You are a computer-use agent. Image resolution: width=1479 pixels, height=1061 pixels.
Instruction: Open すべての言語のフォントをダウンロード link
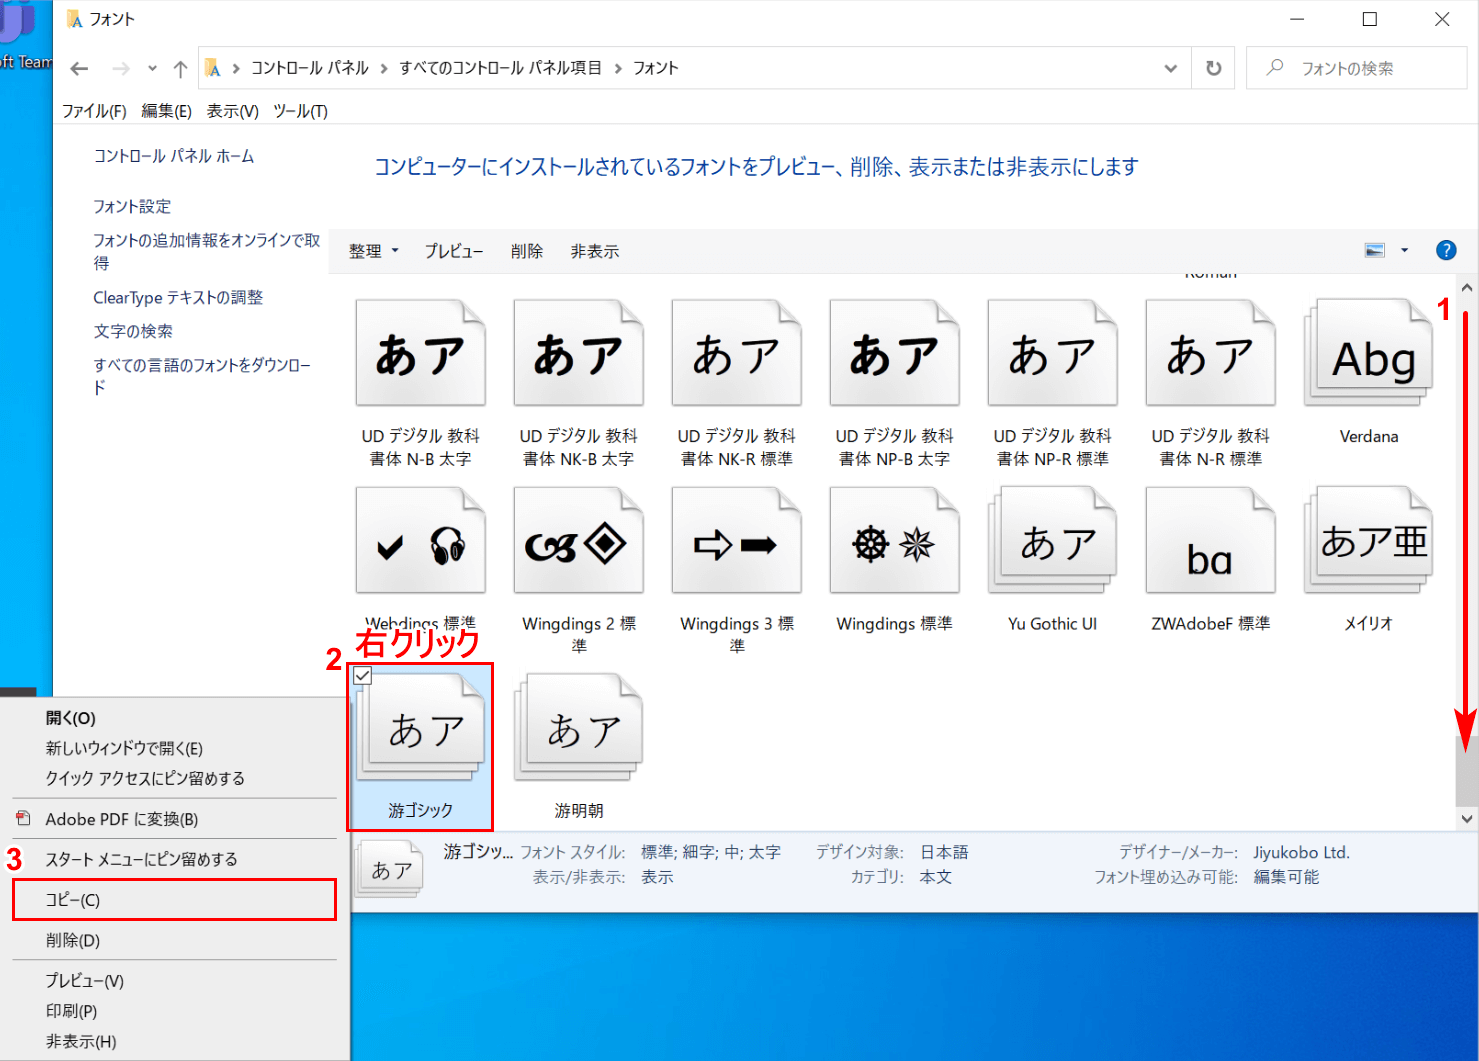pyautogui.click(x=202, y=376)
